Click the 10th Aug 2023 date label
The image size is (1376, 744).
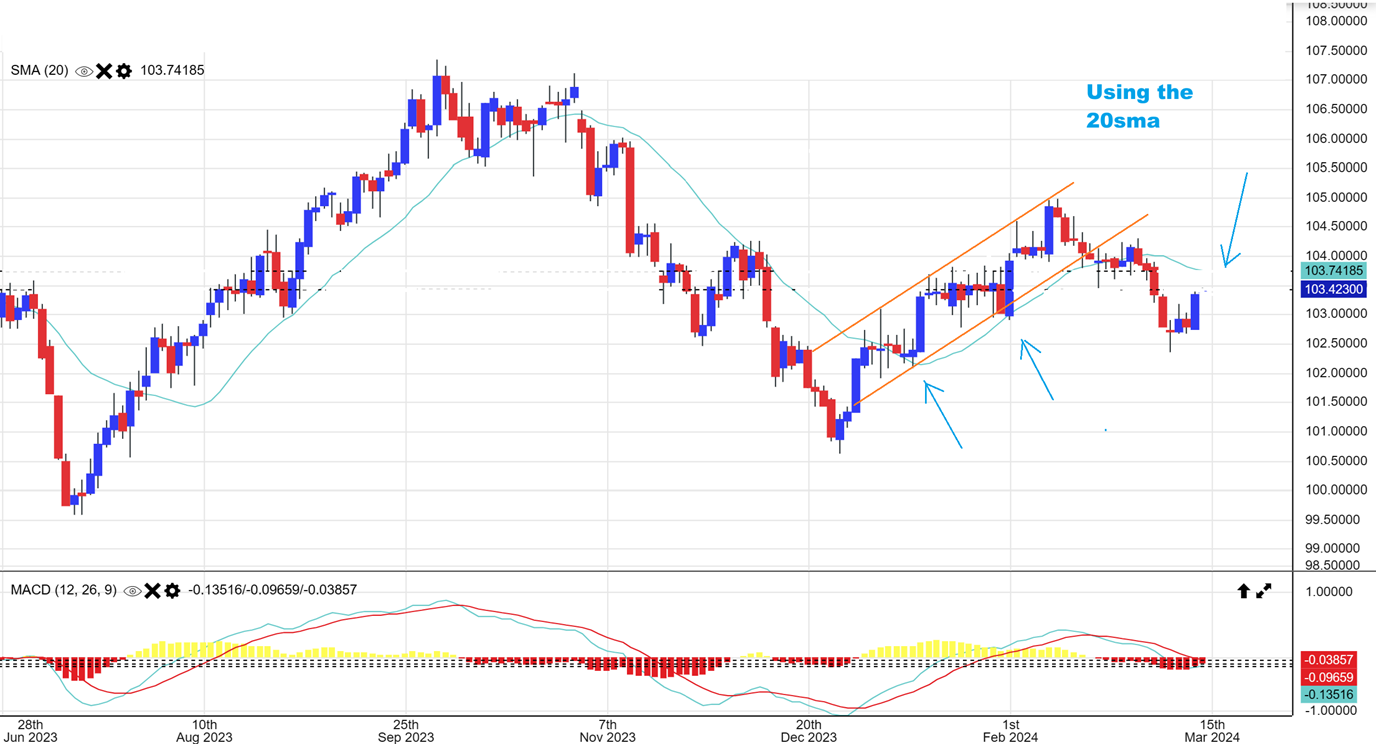point(204,730)
